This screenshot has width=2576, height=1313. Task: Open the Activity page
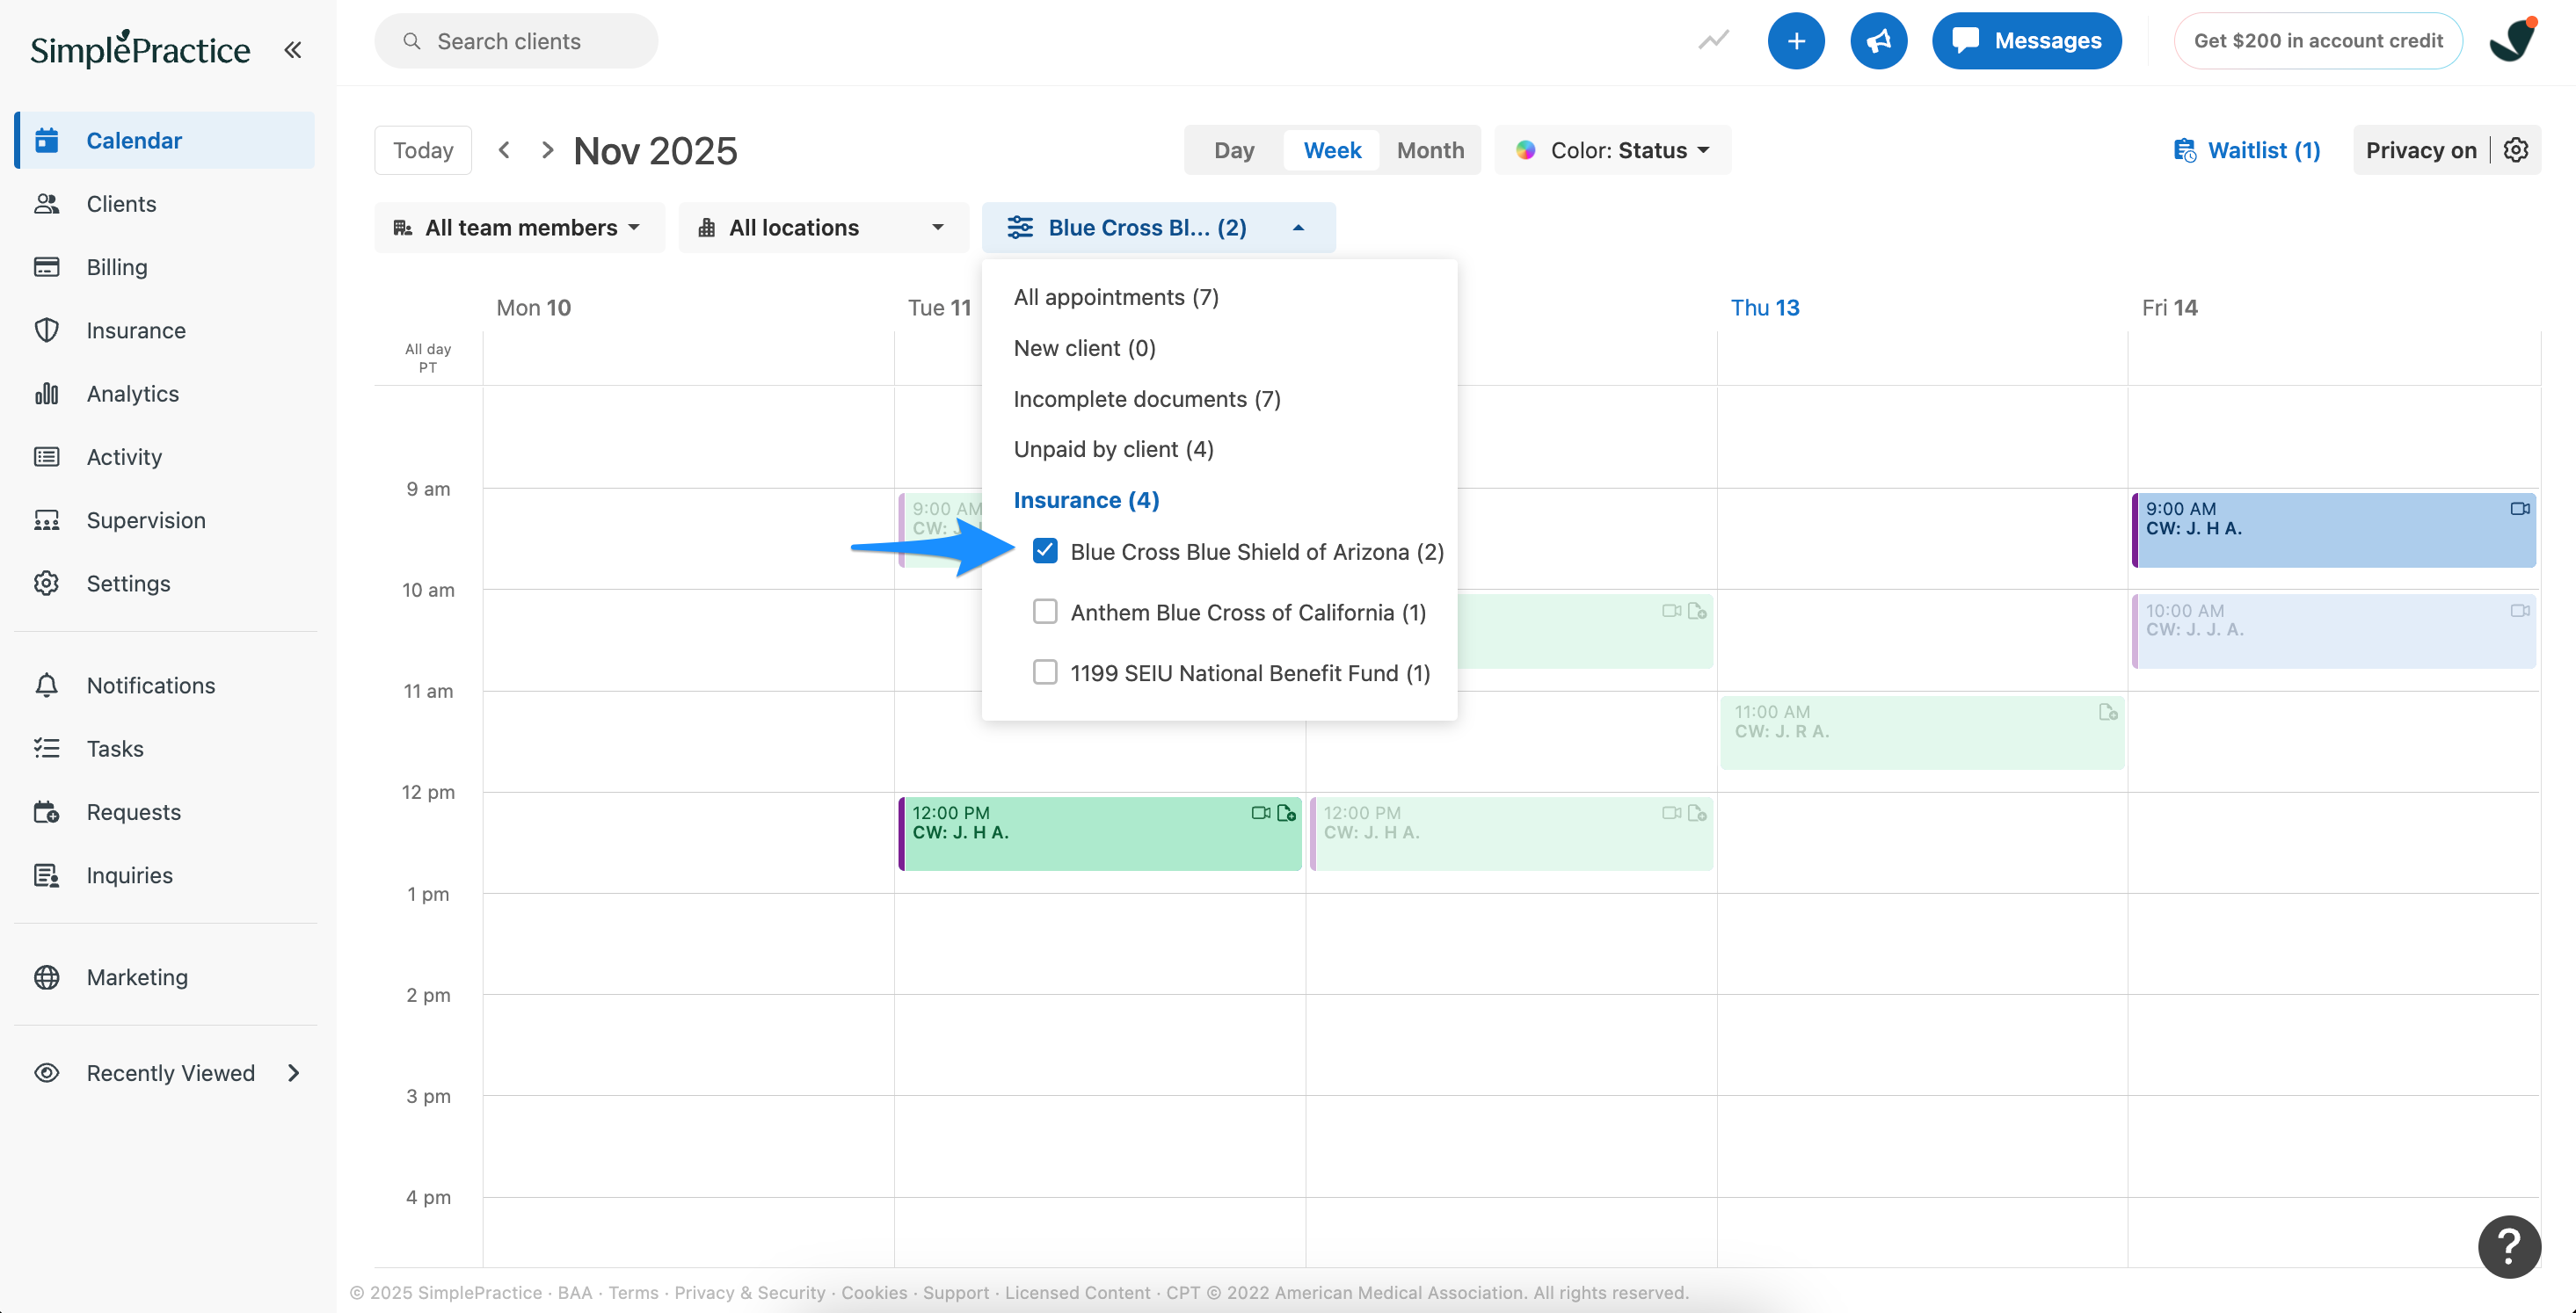click(124, 457)
